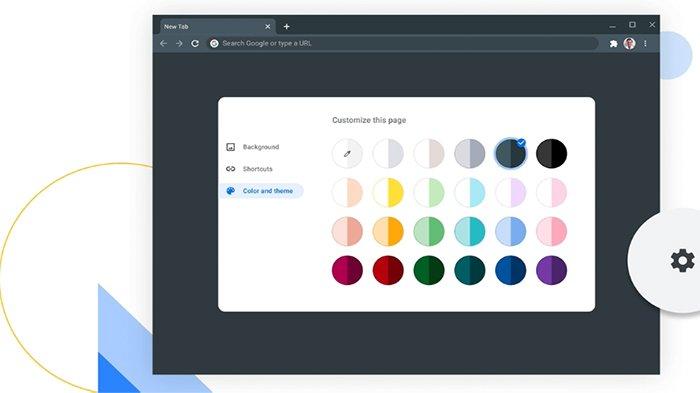Choose the salmon theme swatch
This screenshot has height=393, width=700.
tap(347, 231)
